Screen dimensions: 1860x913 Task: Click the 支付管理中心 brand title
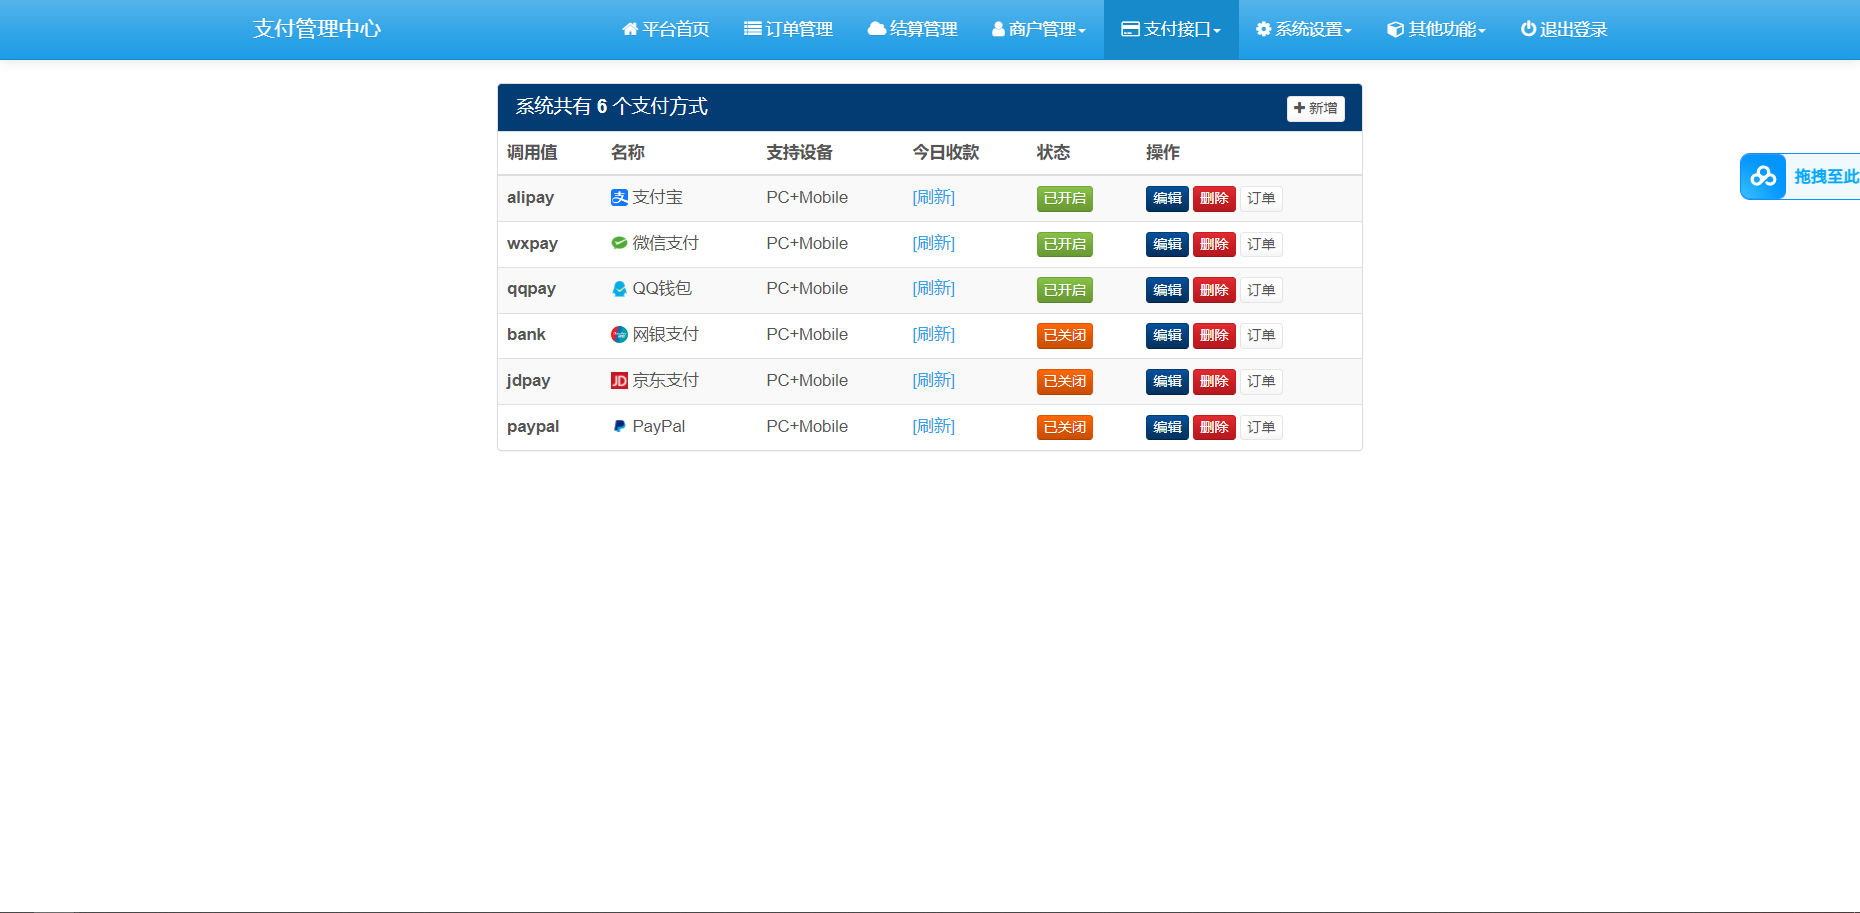tap(317, 29)
